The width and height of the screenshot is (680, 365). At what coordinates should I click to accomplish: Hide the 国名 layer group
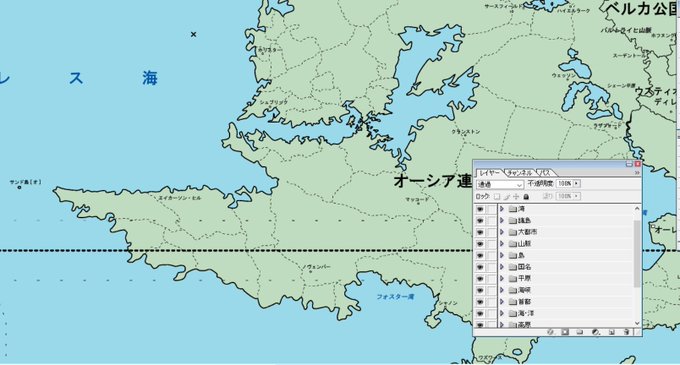point(480,267)
